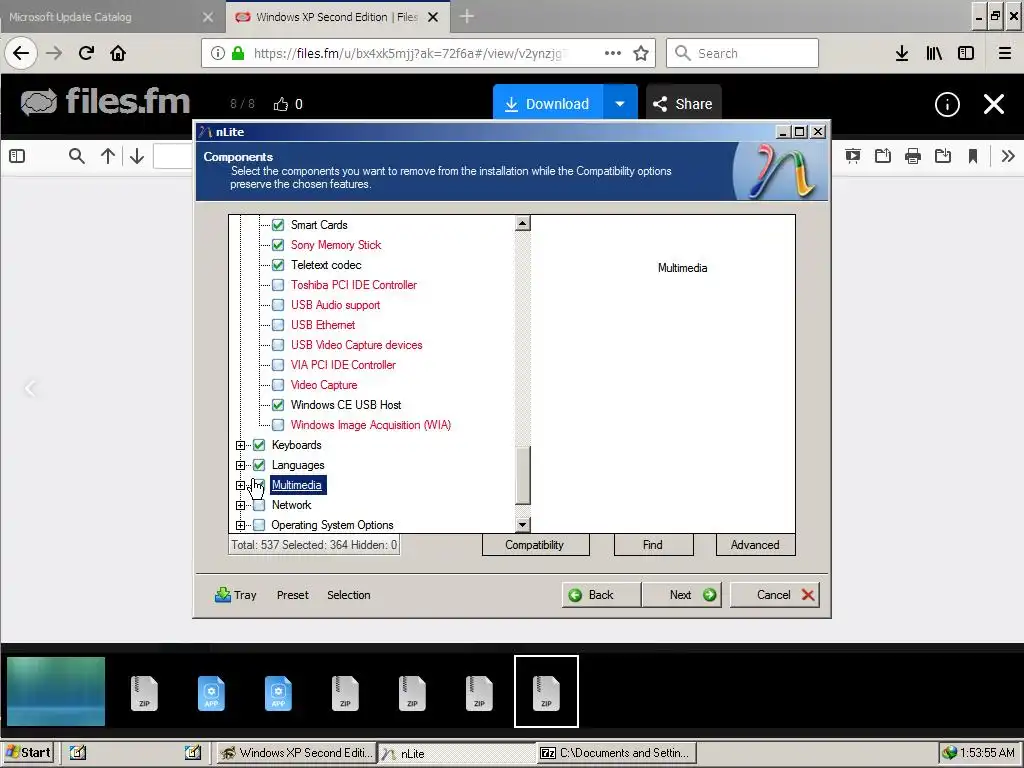The height and width of the screenshot is (768, 1024).
Task: Open Firefox downloads arrow icon
Action: tap(902, 53)
